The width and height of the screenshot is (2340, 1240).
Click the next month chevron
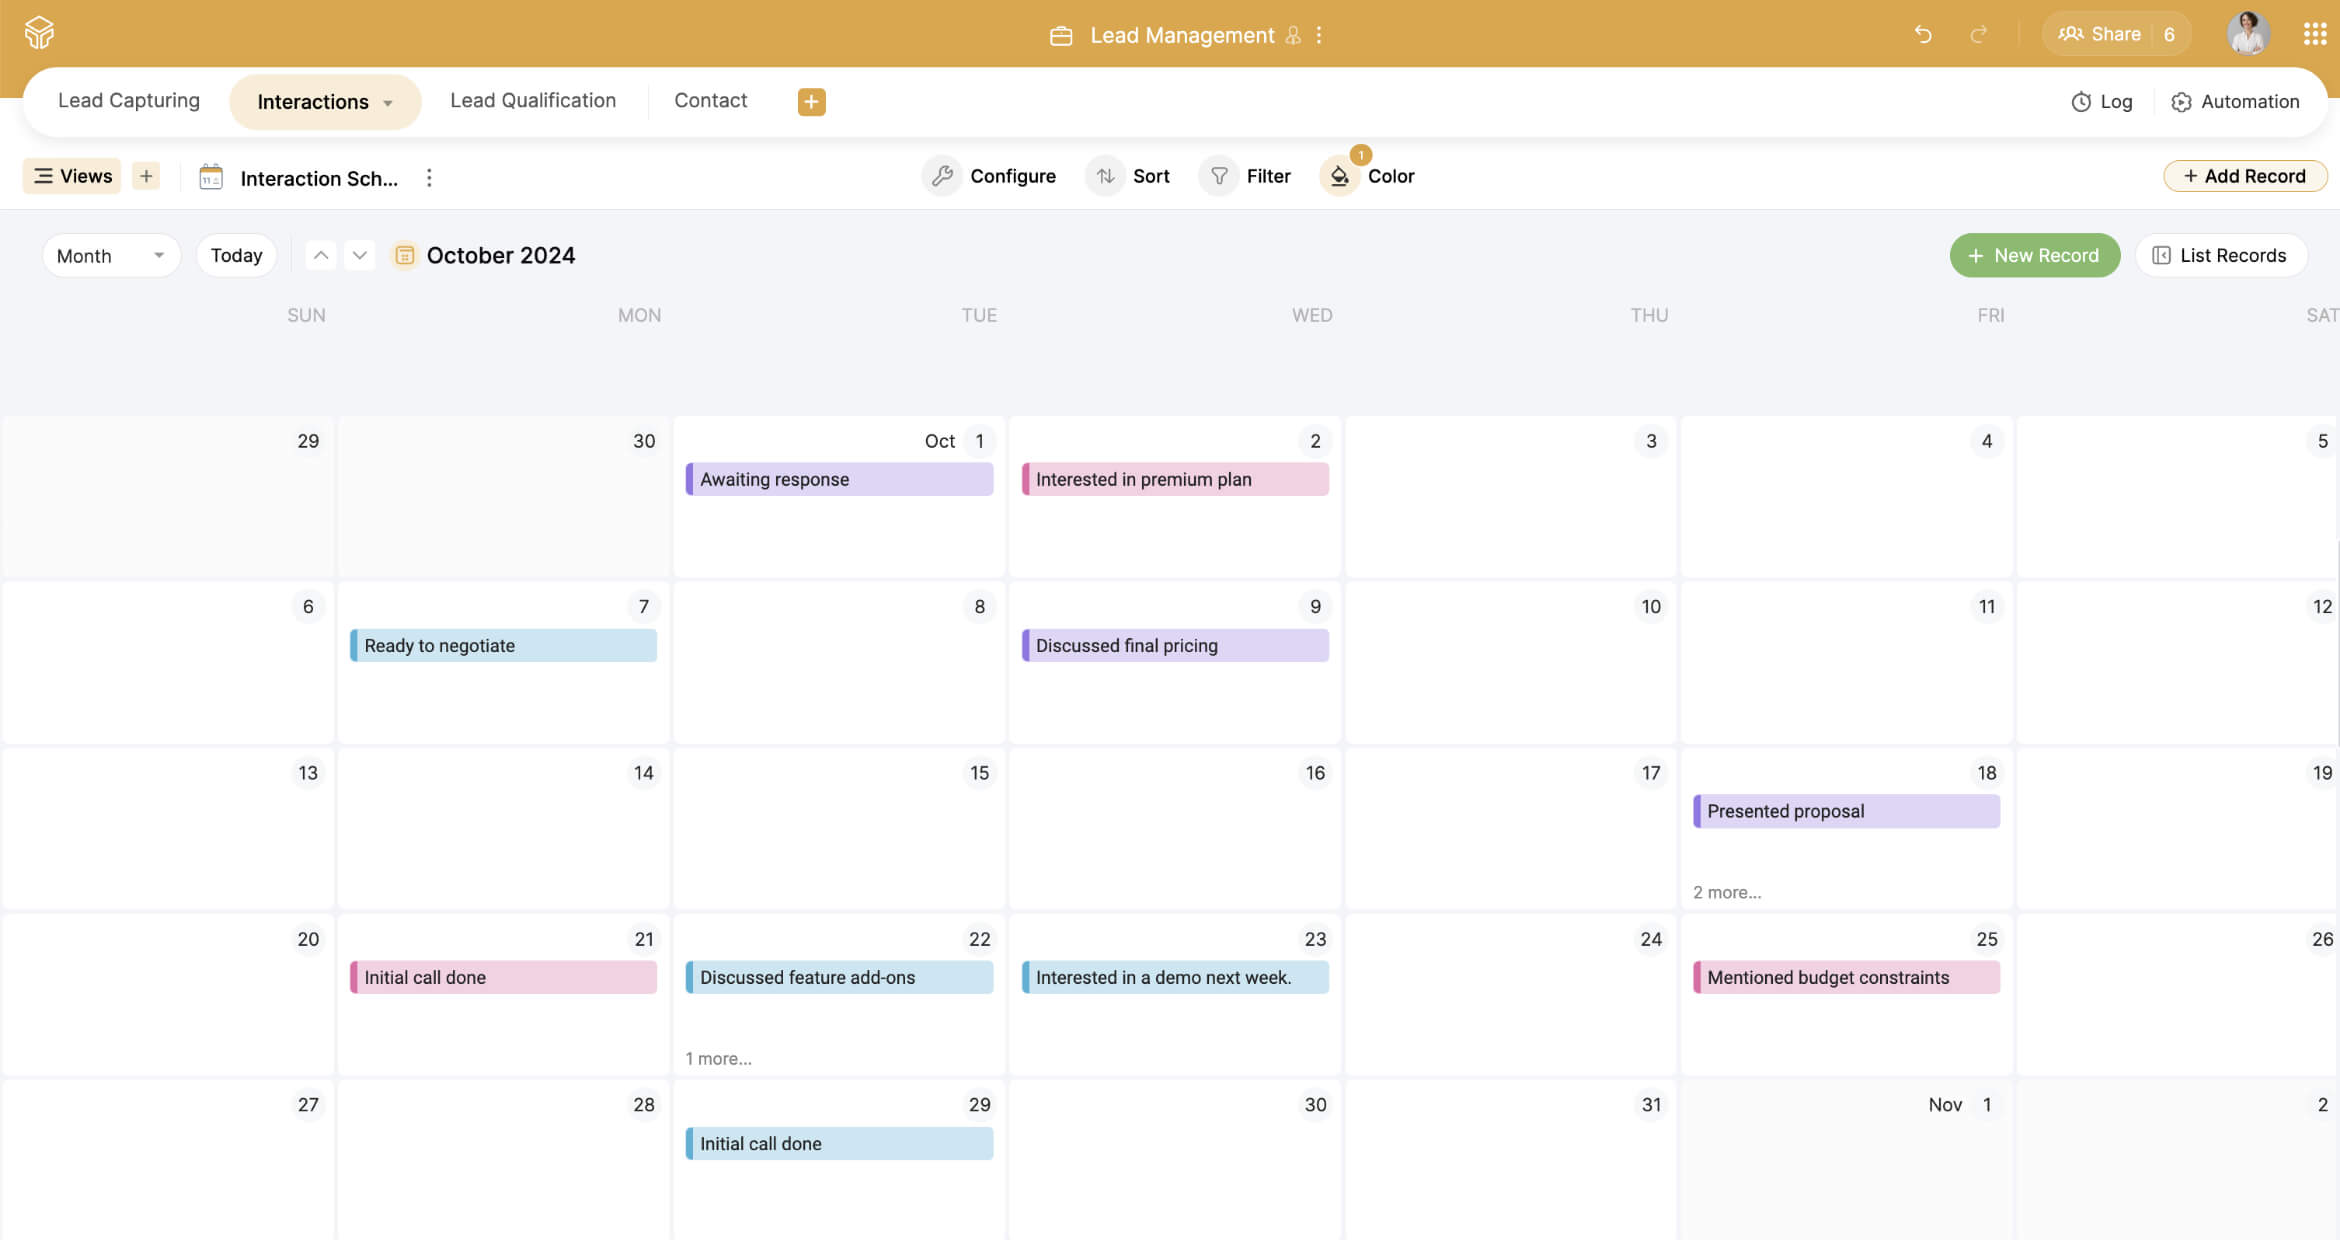[x=360, y=255]
